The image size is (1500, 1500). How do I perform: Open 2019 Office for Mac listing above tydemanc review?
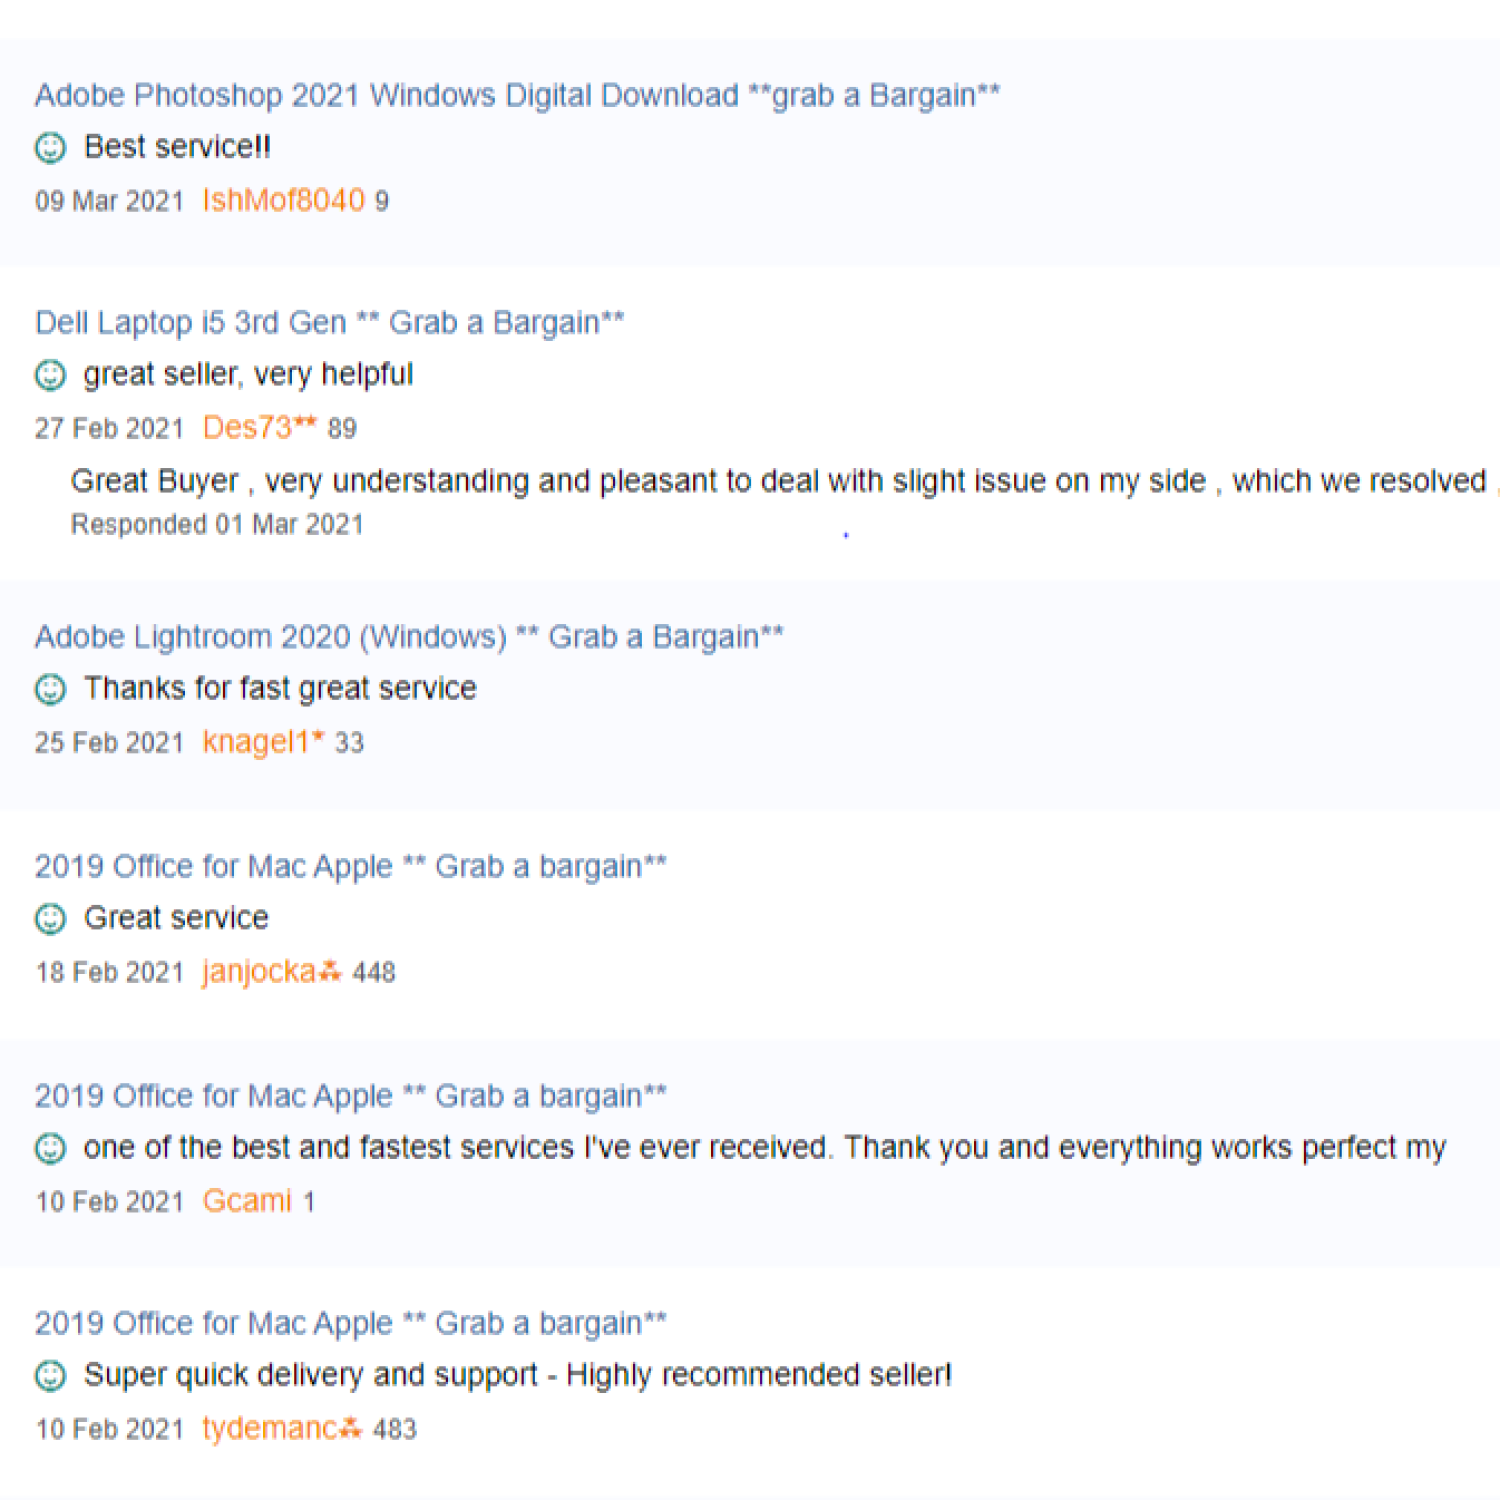click(350, 1324)
